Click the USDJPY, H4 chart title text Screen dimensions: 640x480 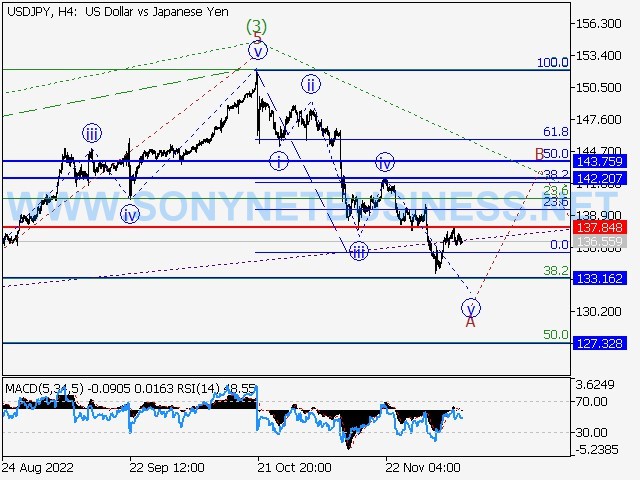(x=118, y=12)
